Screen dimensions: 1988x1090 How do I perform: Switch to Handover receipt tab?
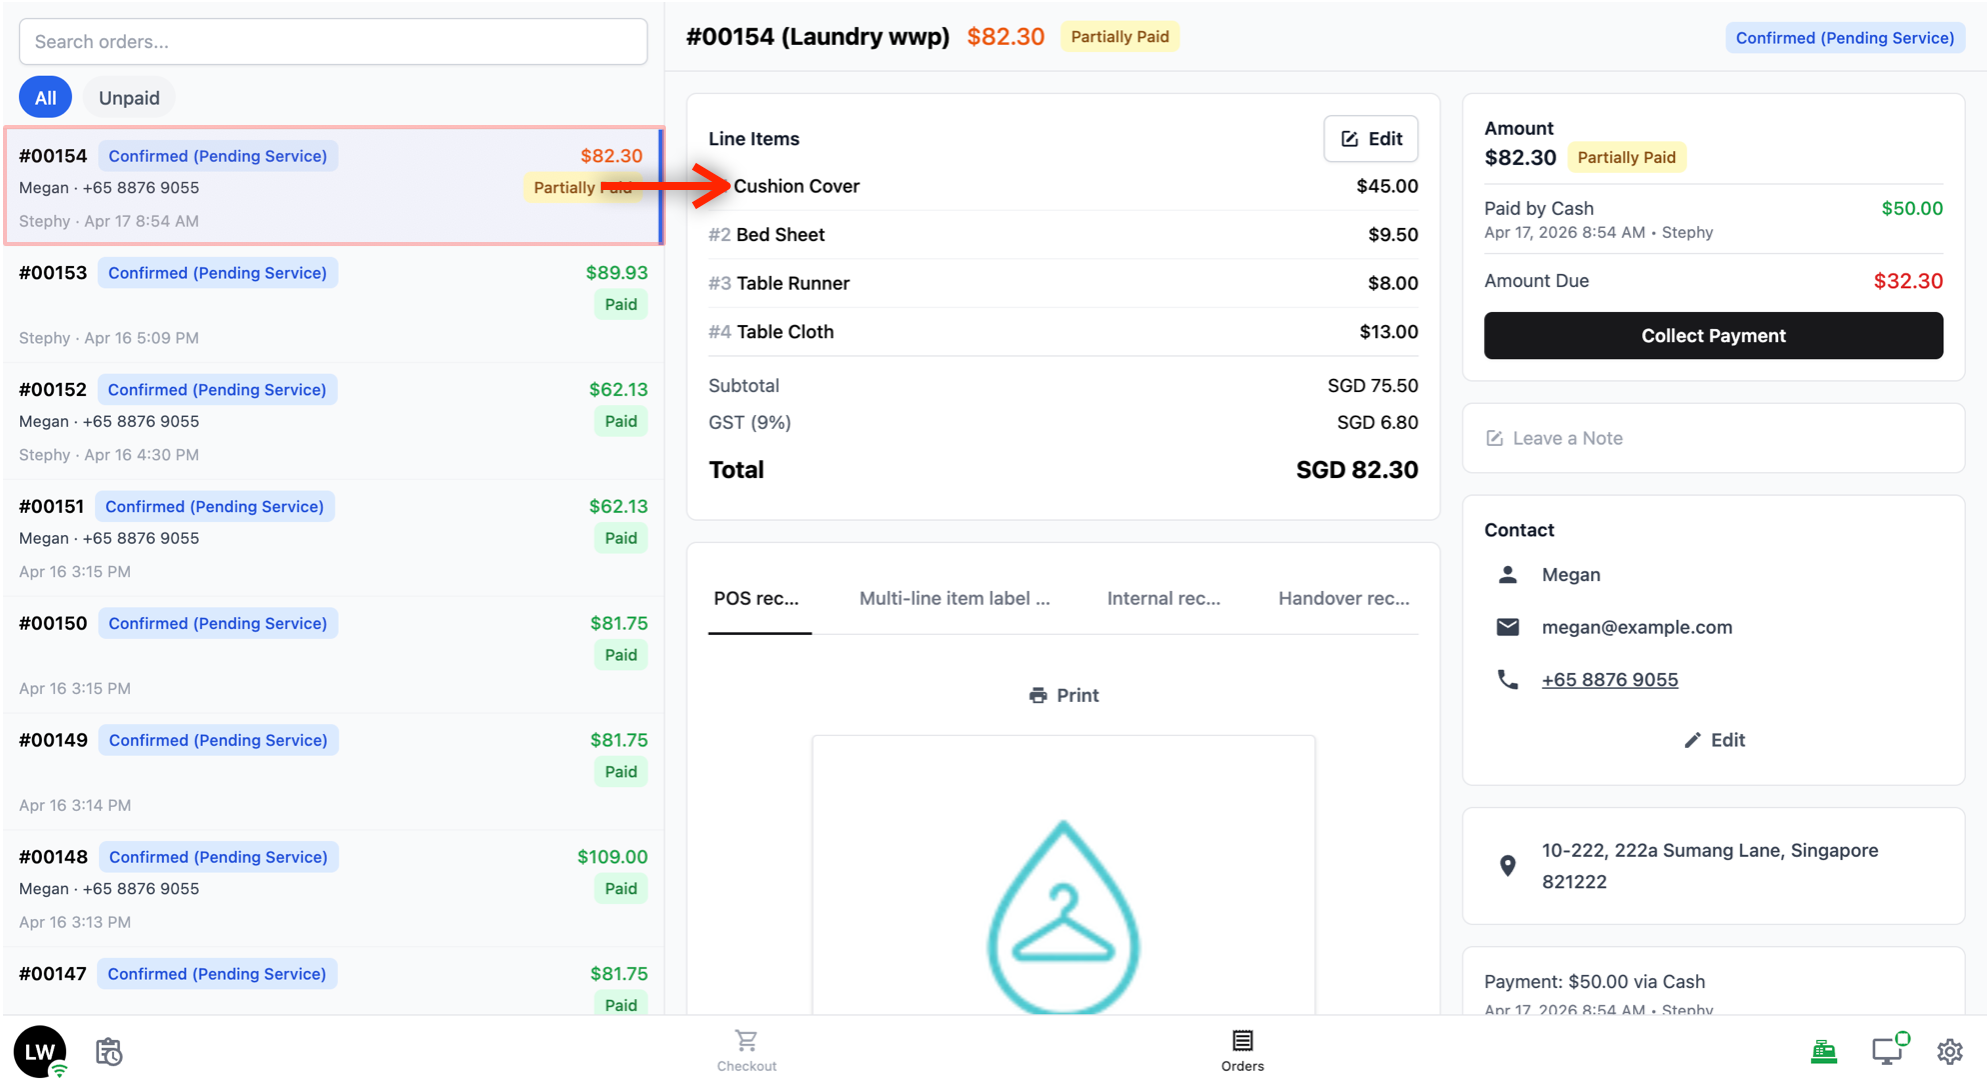pyautogui.click(x=1343, y=599)
